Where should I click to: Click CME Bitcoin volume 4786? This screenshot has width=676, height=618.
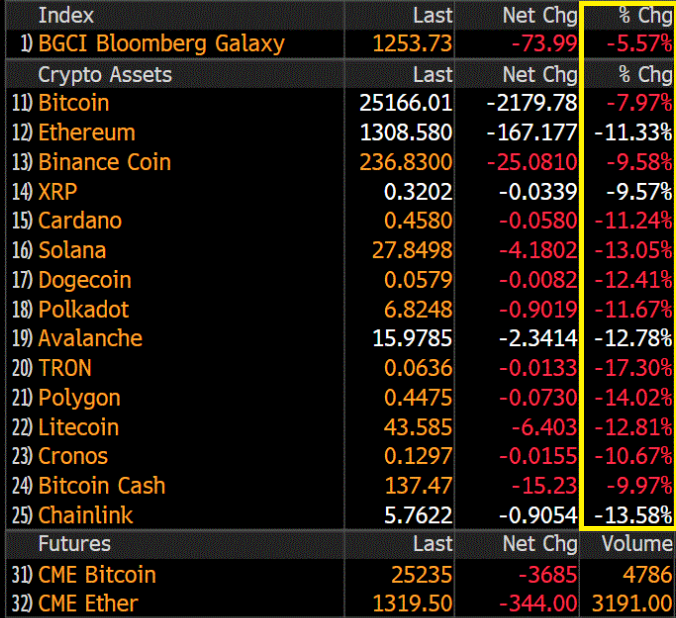(x=647, y=575)
